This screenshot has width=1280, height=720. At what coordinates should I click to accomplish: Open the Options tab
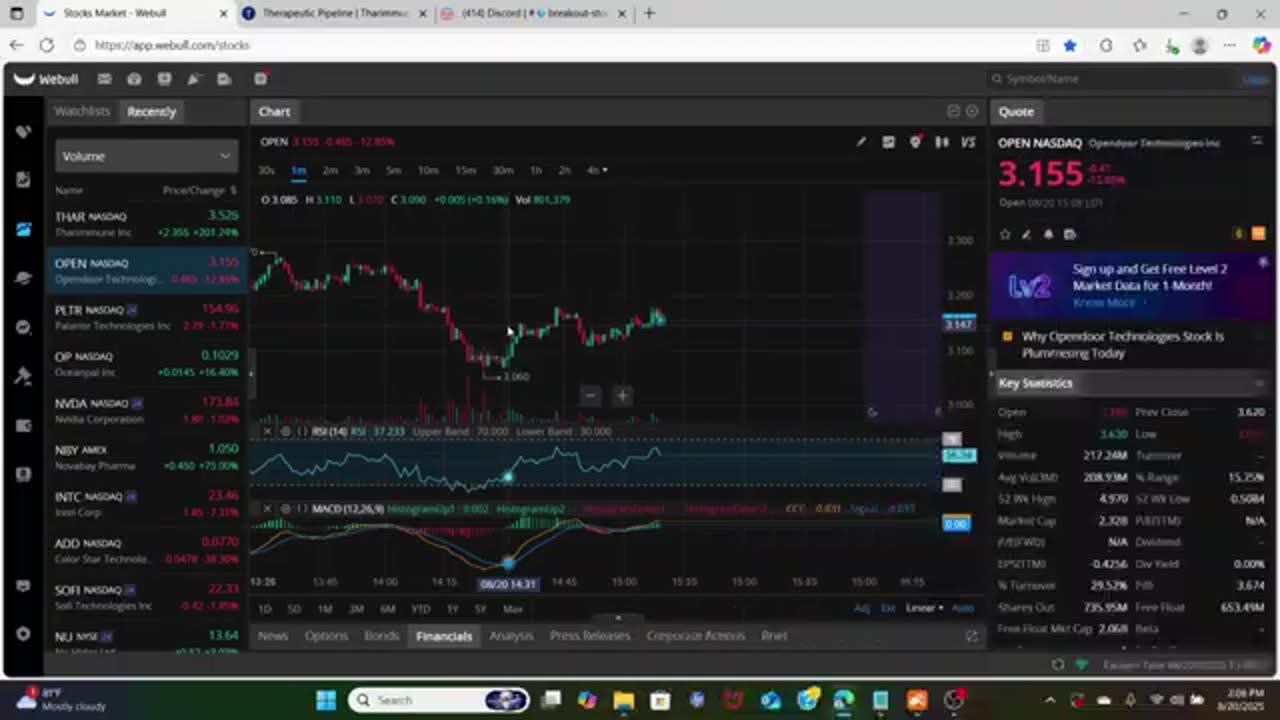pos(326,636)
